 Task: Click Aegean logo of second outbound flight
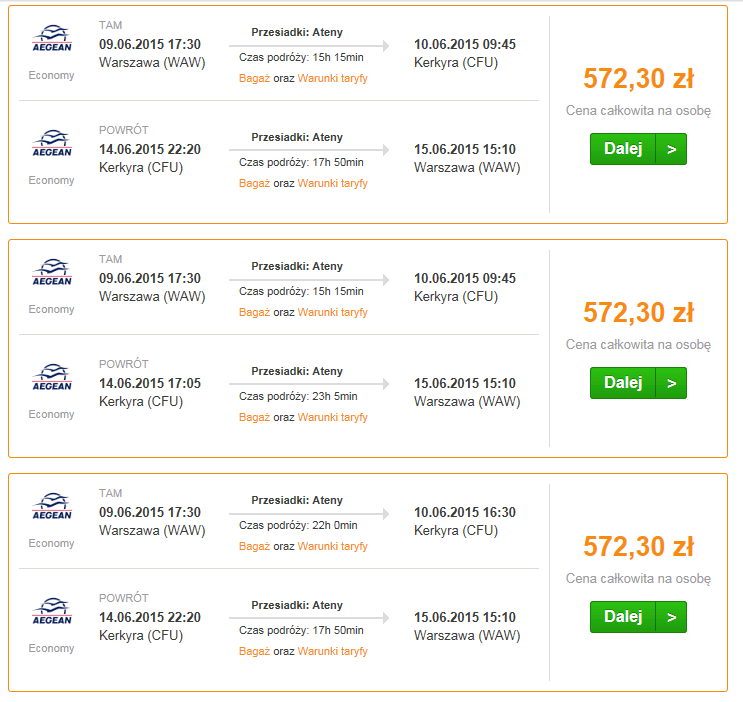tap(52, 272)
